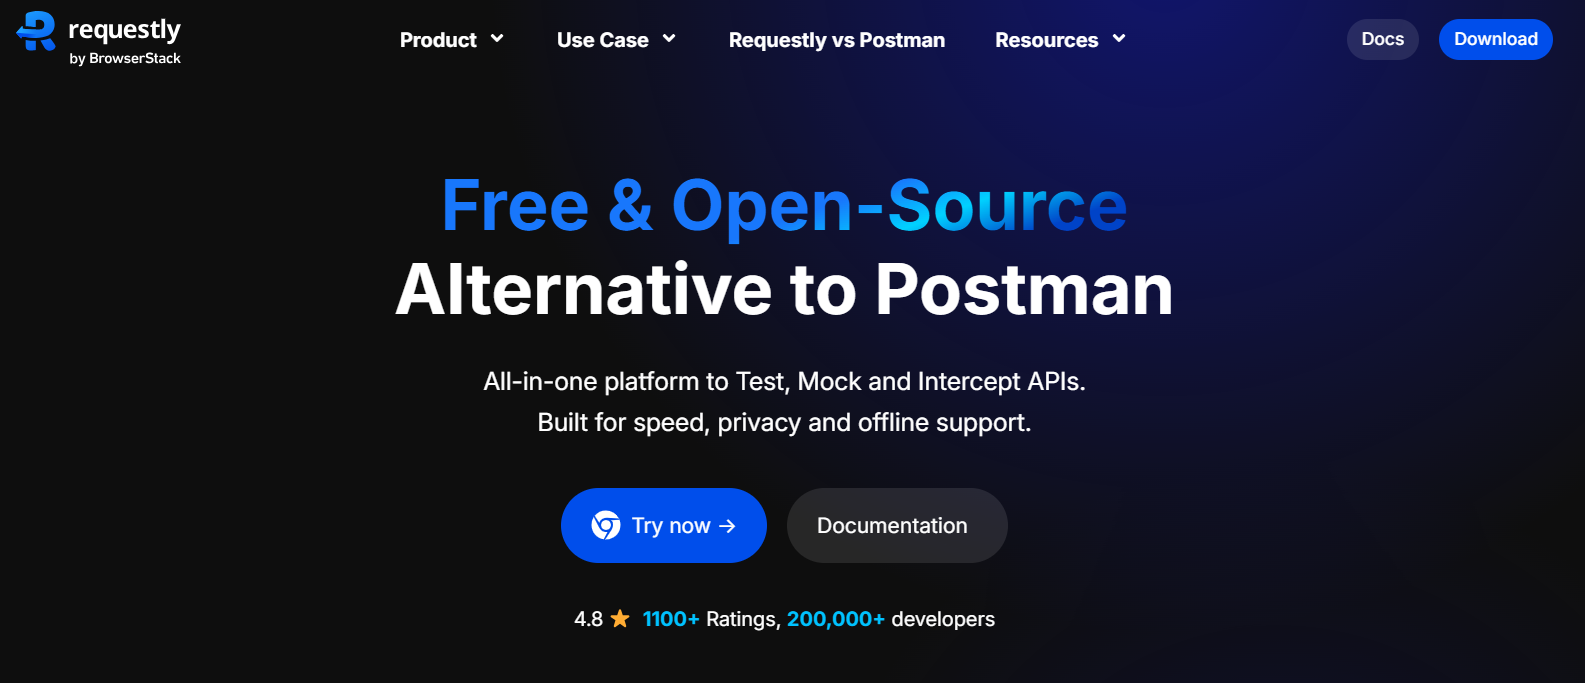The image size is (1585, 683).
Task: Click the blue Download button
Action: pos(1496,39)
